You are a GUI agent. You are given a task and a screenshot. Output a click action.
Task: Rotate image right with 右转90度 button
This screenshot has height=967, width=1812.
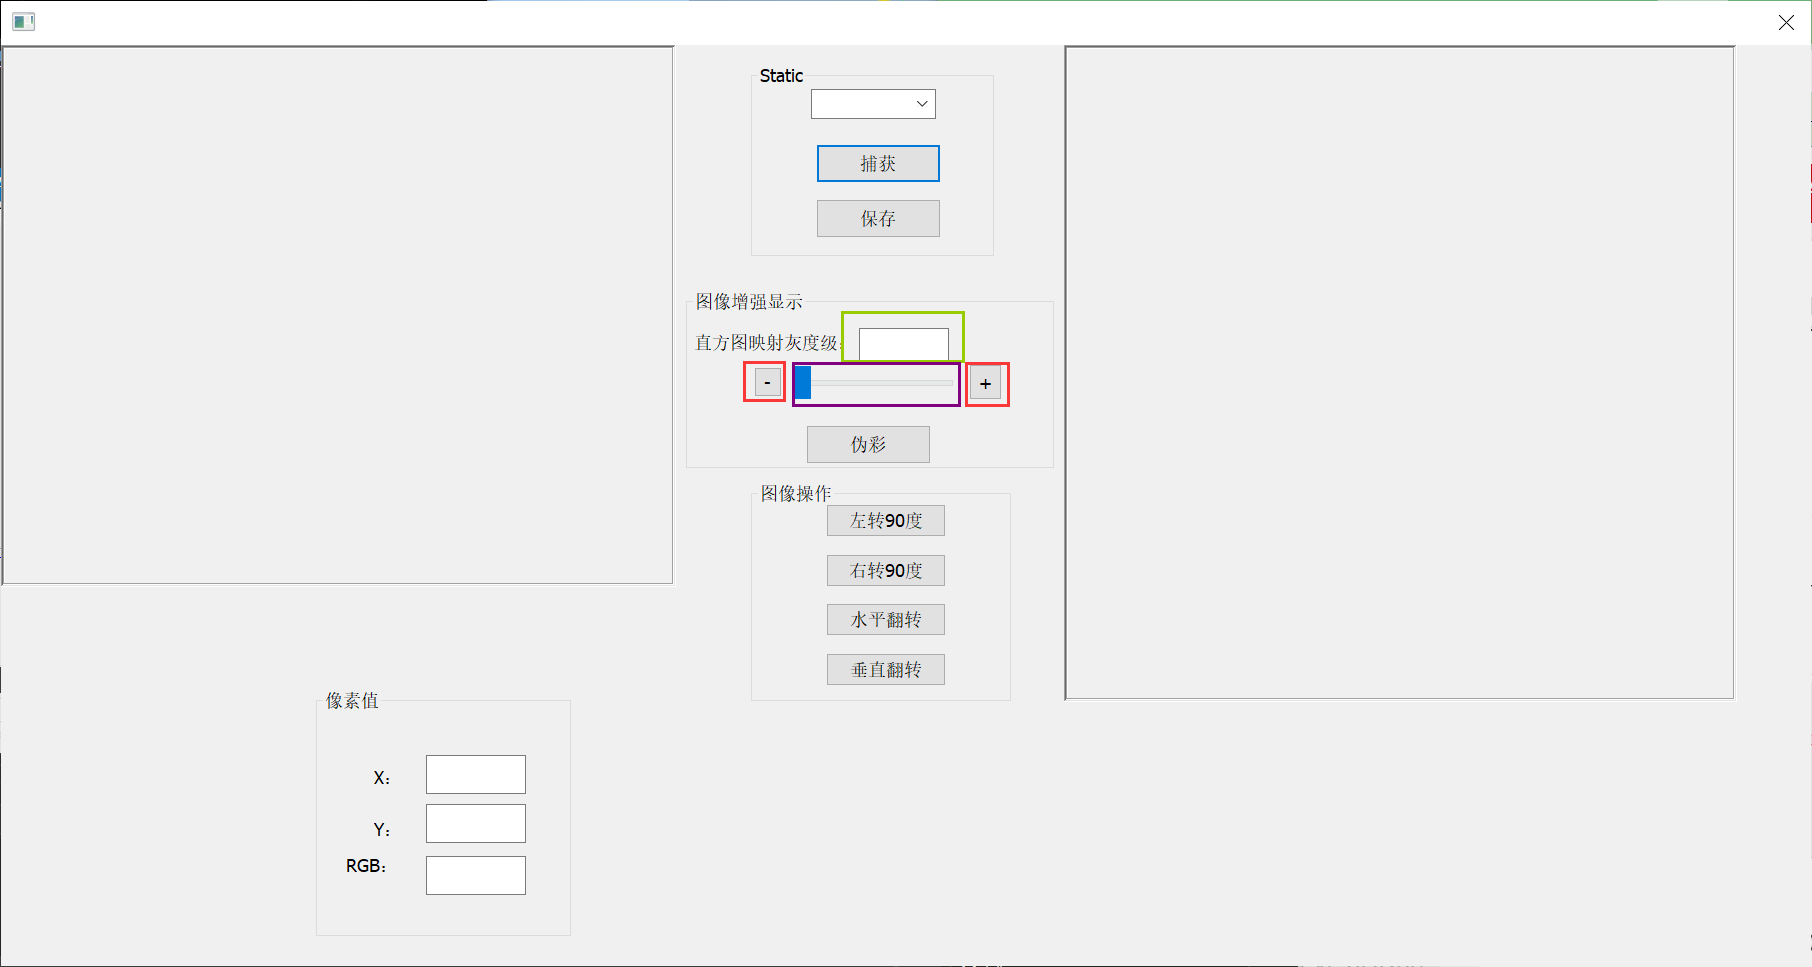884,570
